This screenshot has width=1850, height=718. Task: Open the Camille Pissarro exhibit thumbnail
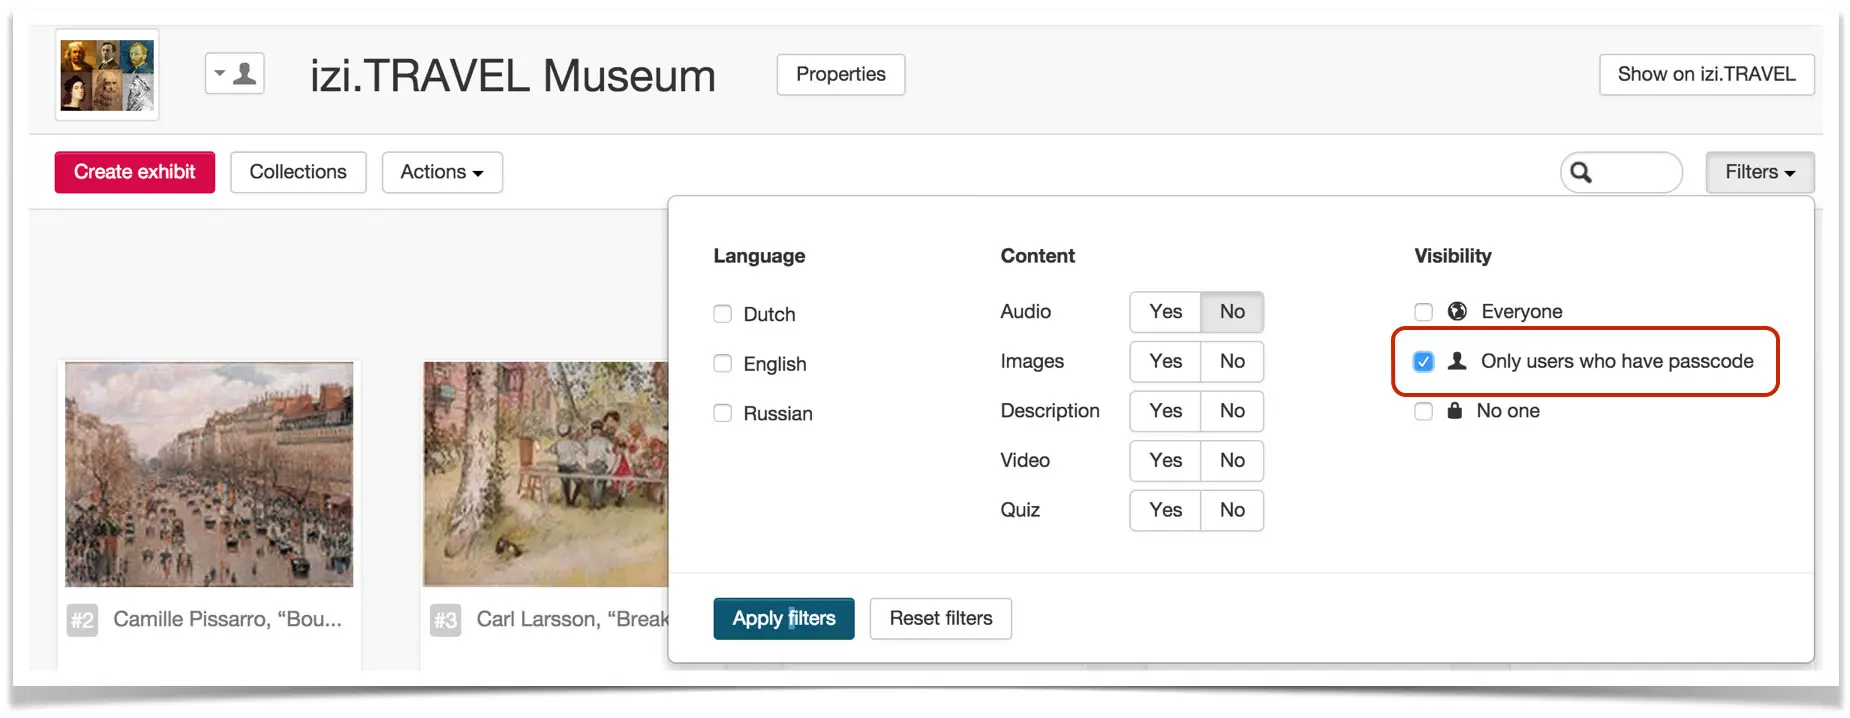[209, 474]
